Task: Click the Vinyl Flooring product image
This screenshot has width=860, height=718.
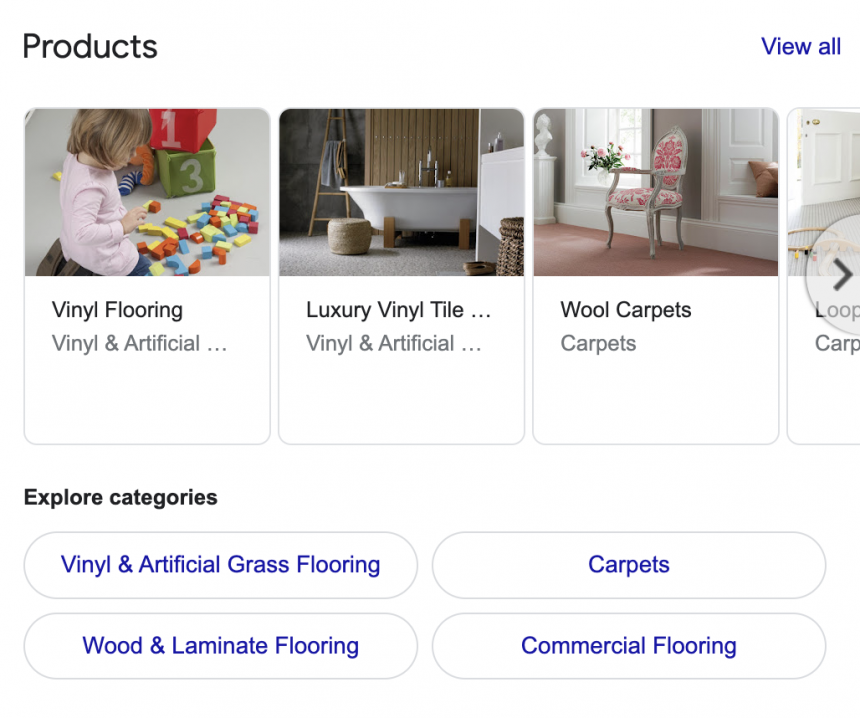Action: pos(147,192)
